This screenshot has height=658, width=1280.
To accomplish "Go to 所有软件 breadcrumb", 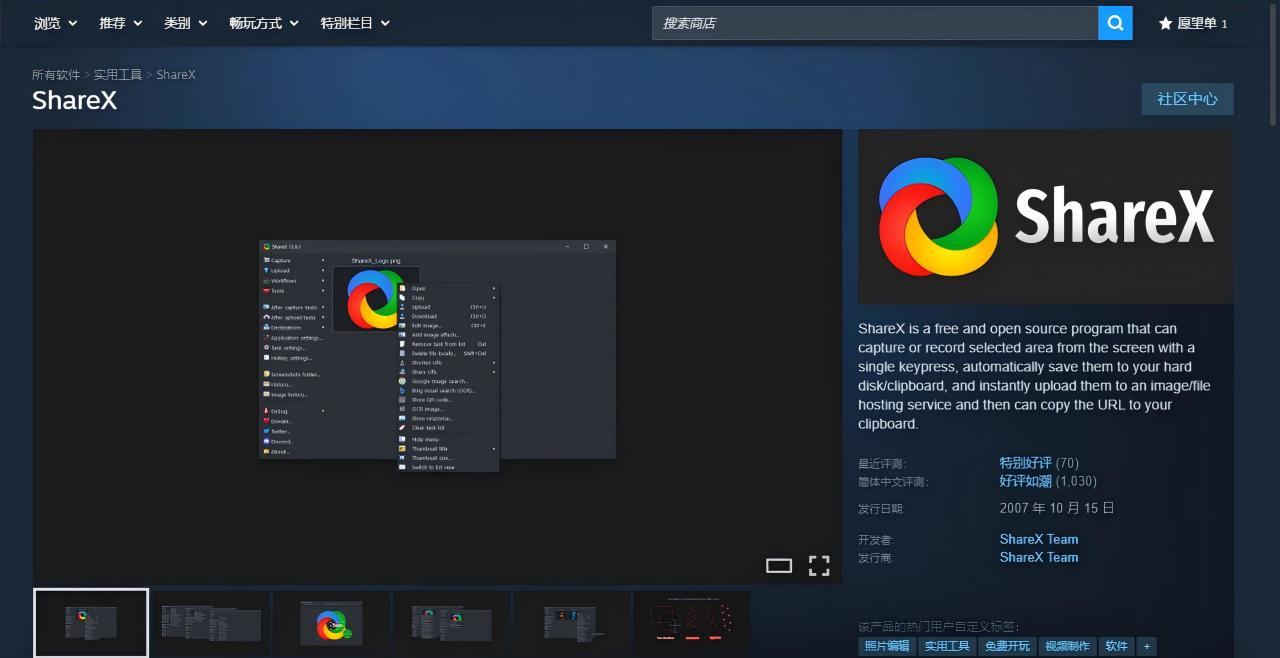I will click(56, 75).
